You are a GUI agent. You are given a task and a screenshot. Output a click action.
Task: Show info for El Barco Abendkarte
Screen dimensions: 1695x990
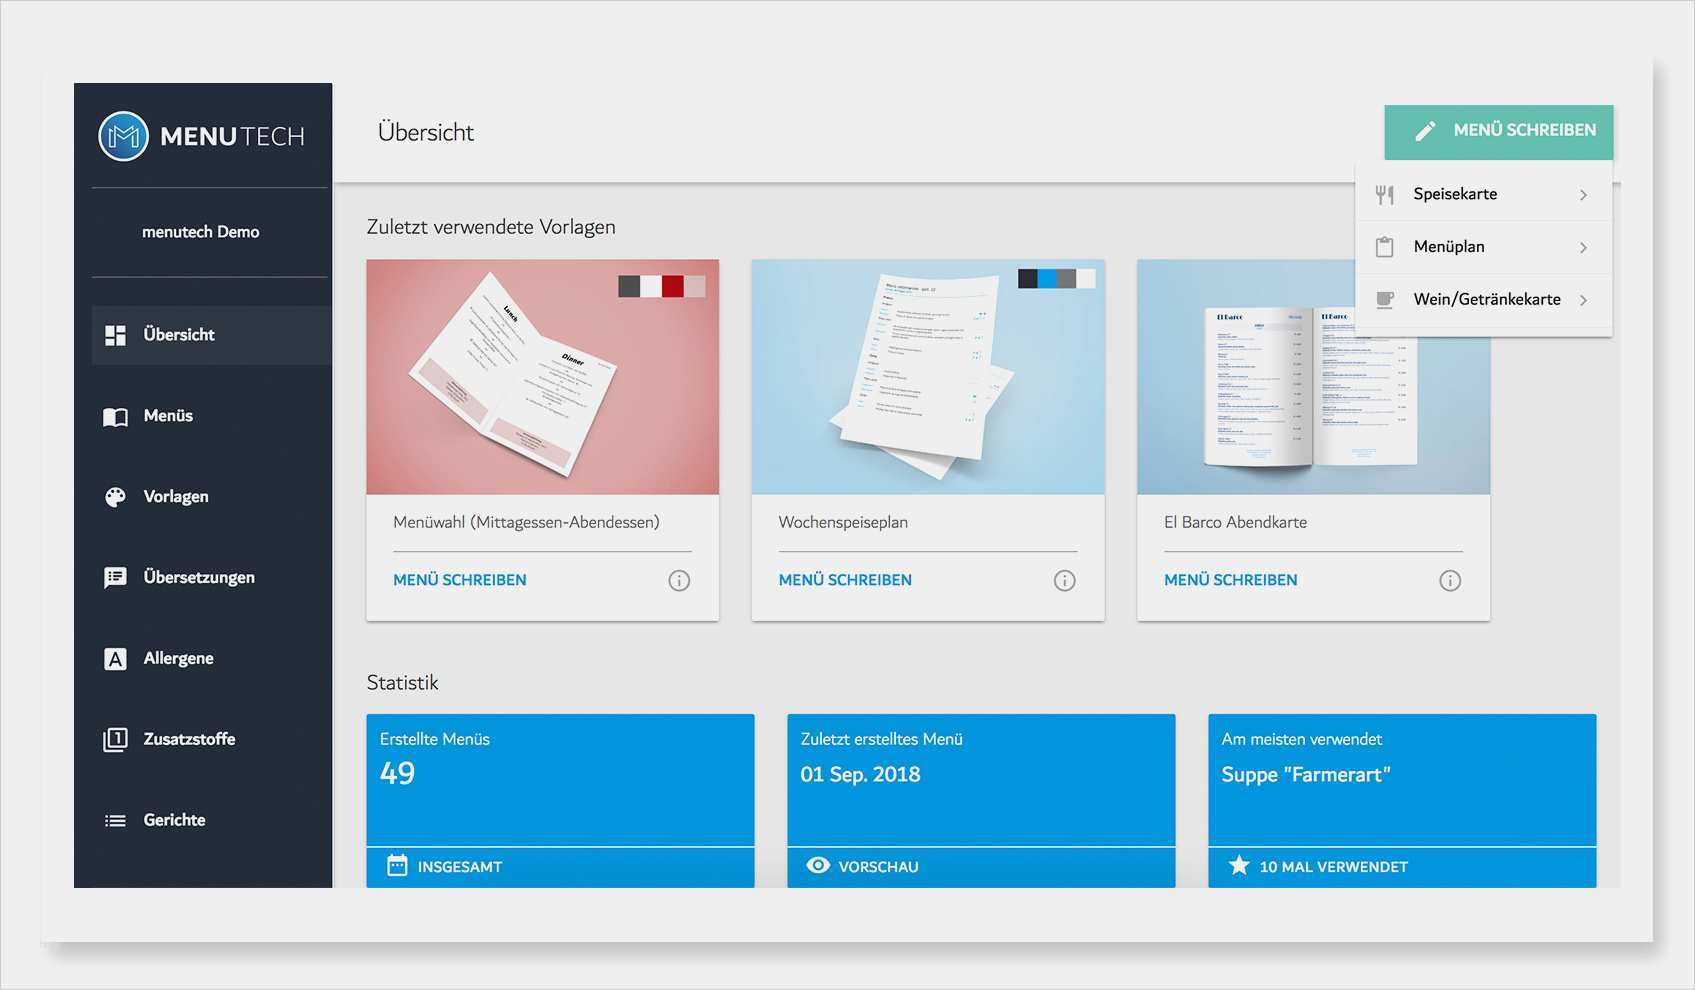pos(1449,581)
